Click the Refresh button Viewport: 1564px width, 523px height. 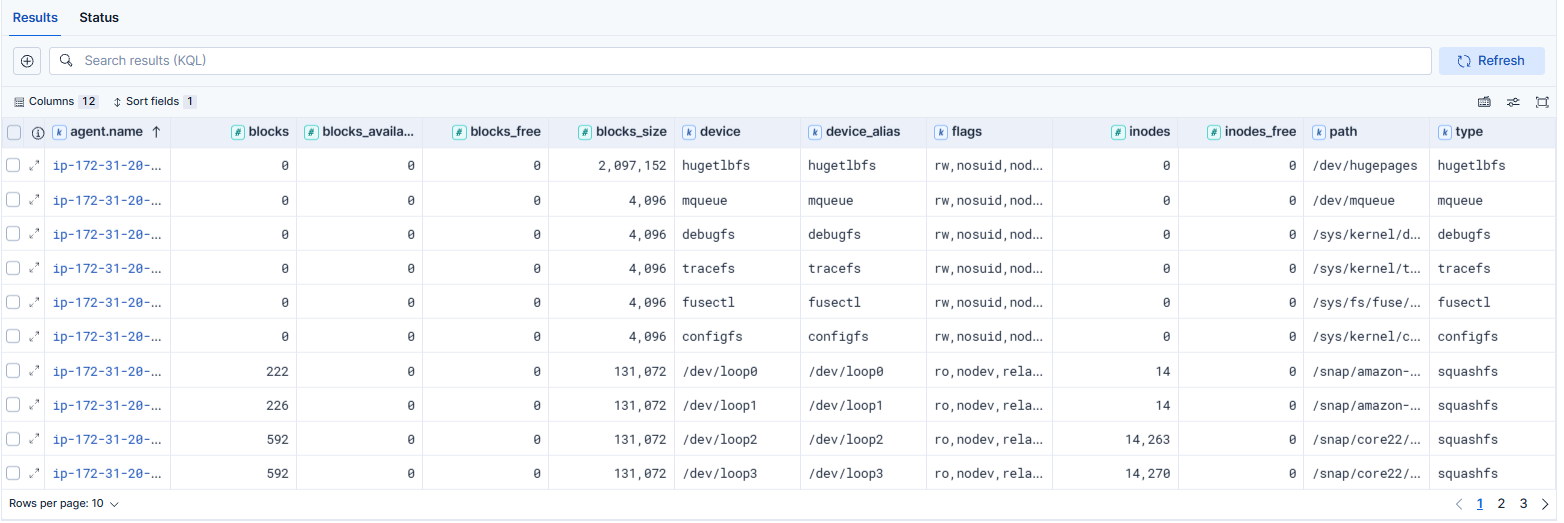(1491, 61)
